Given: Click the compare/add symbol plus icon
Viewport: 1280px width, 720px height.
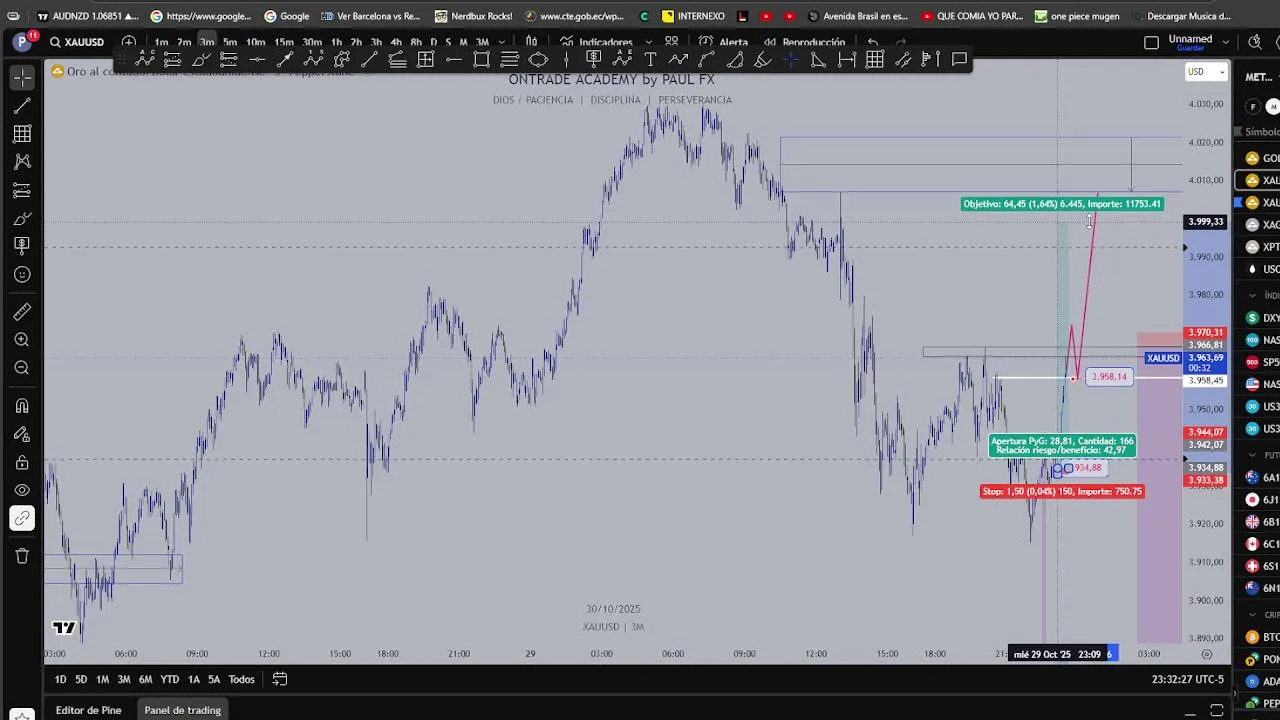Looking at the screenshot, I should coord(129,42).
